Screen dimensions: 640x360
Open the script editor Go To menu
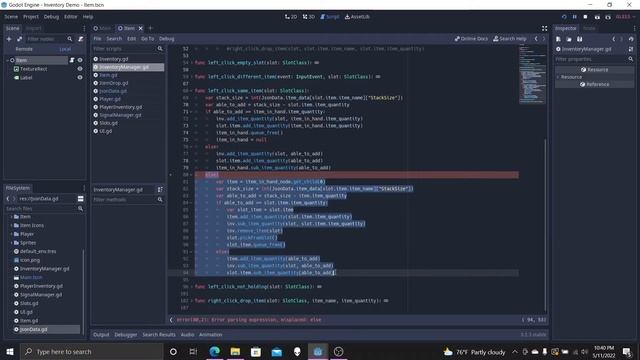pyautogui.click(x=147, y=39)
